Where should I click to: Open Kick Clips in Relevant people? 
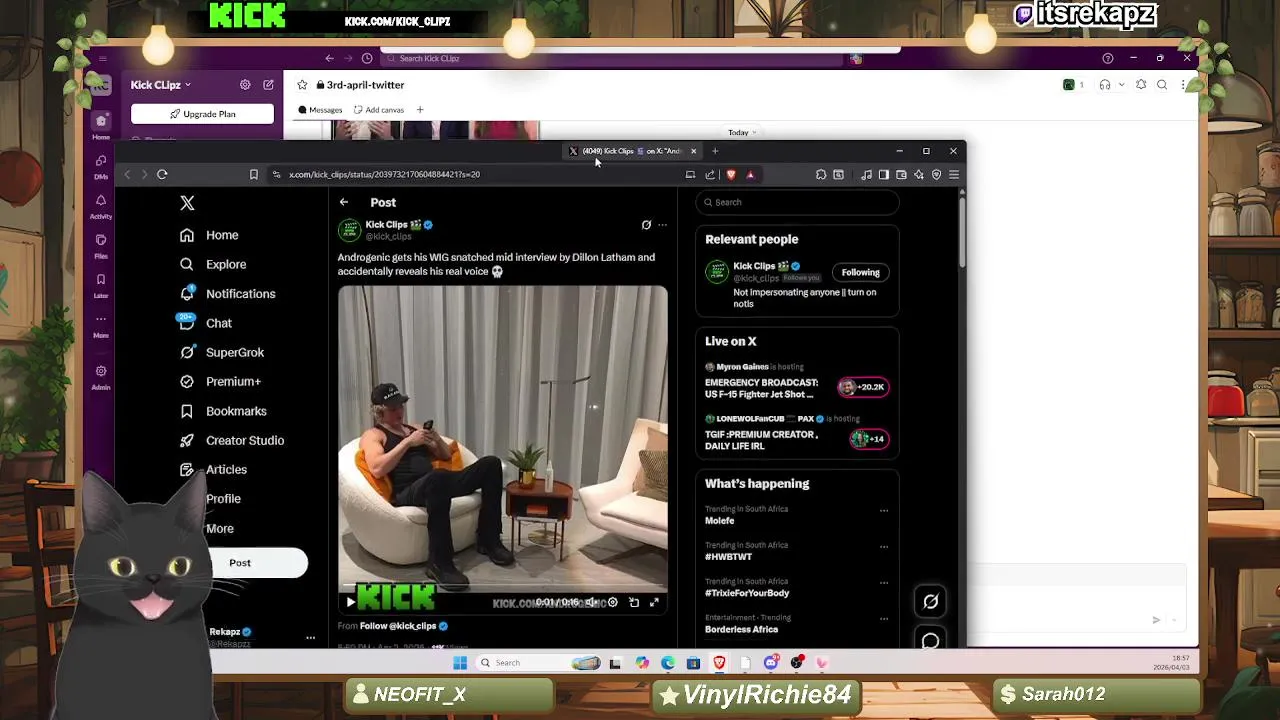click(x=754, y=266)
